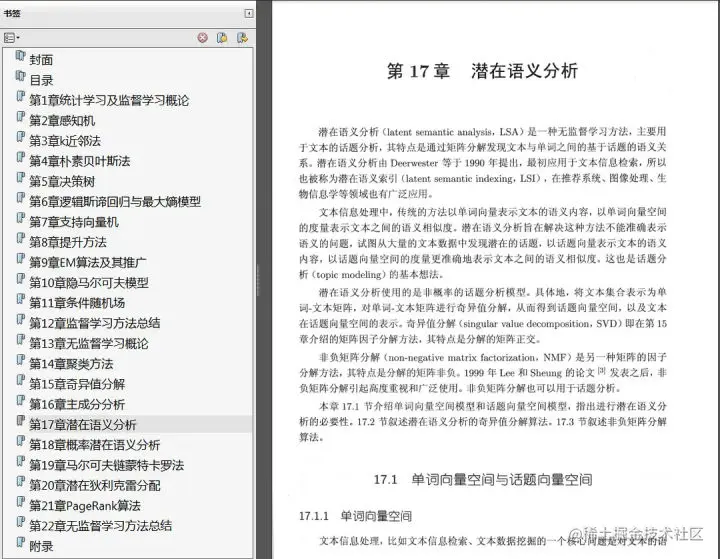
Task: Open 第12章监督学习方法总结 bookmark
Action: (x=95, y=323)
